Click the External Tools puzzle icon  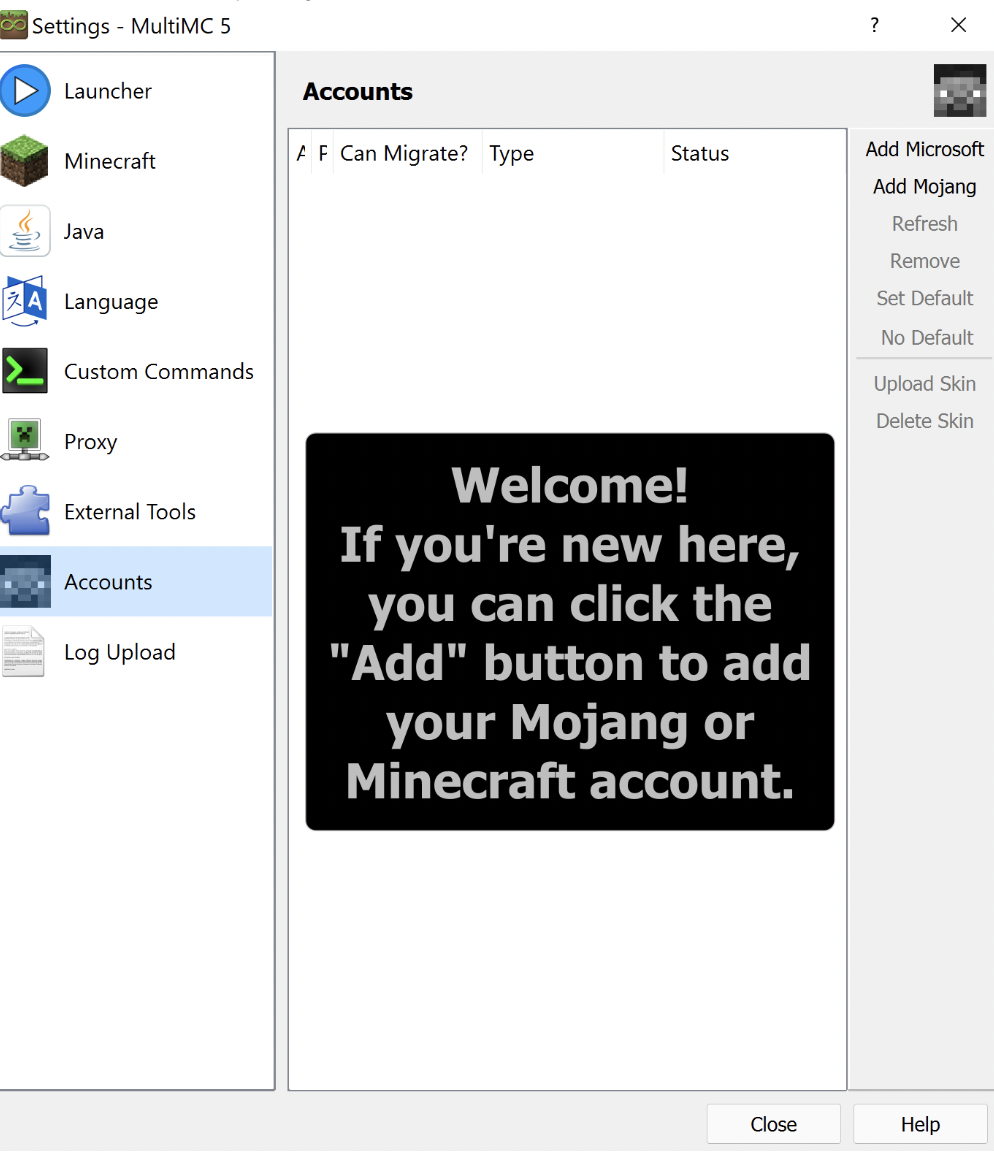[x=25, y=511]
